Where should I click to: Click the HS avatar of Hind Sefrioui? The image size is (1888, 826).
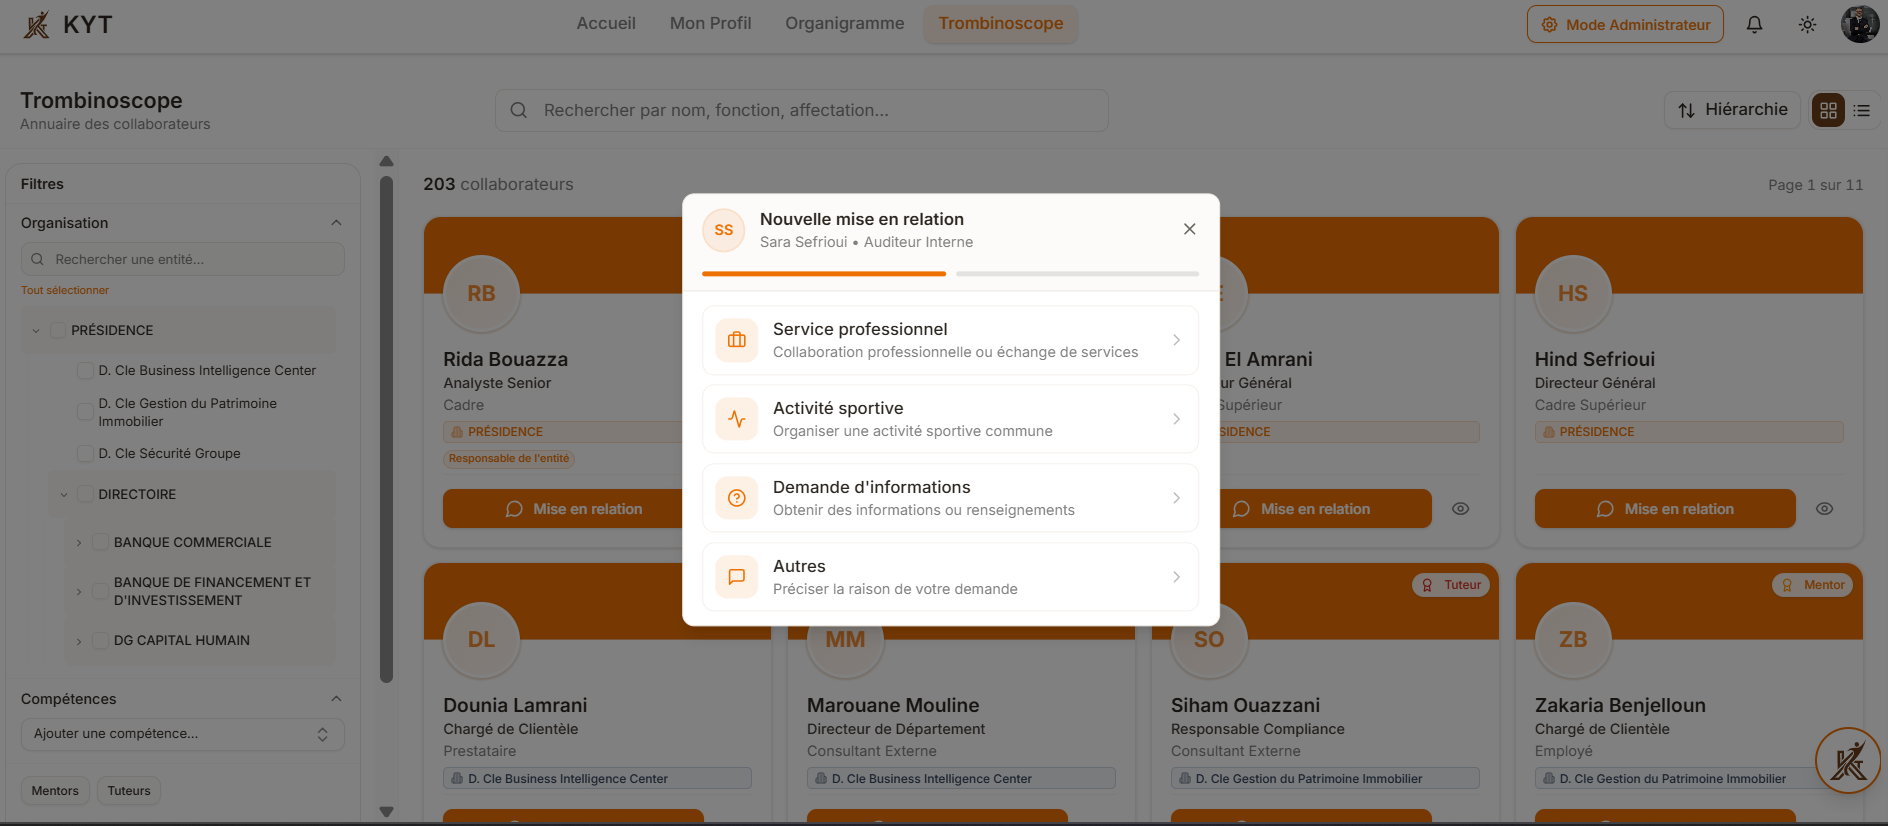(x=1573, y=293)
